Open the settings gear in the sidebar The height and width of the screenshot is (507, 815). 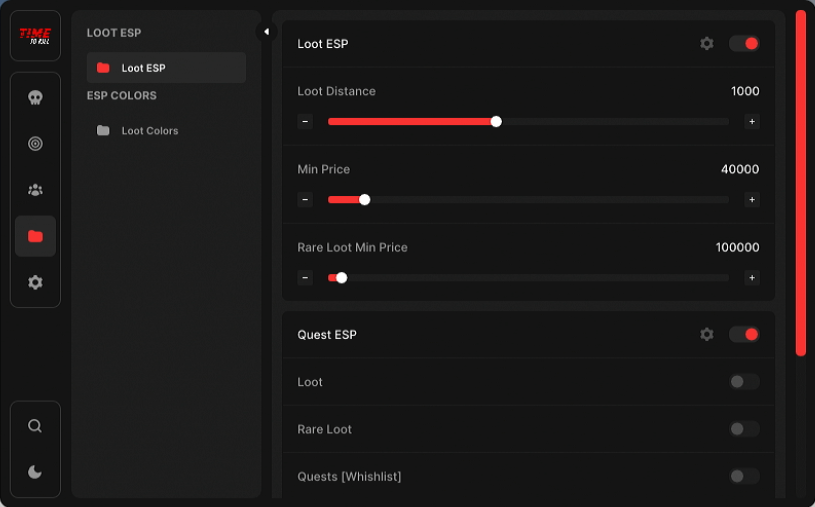pos(35,283)
